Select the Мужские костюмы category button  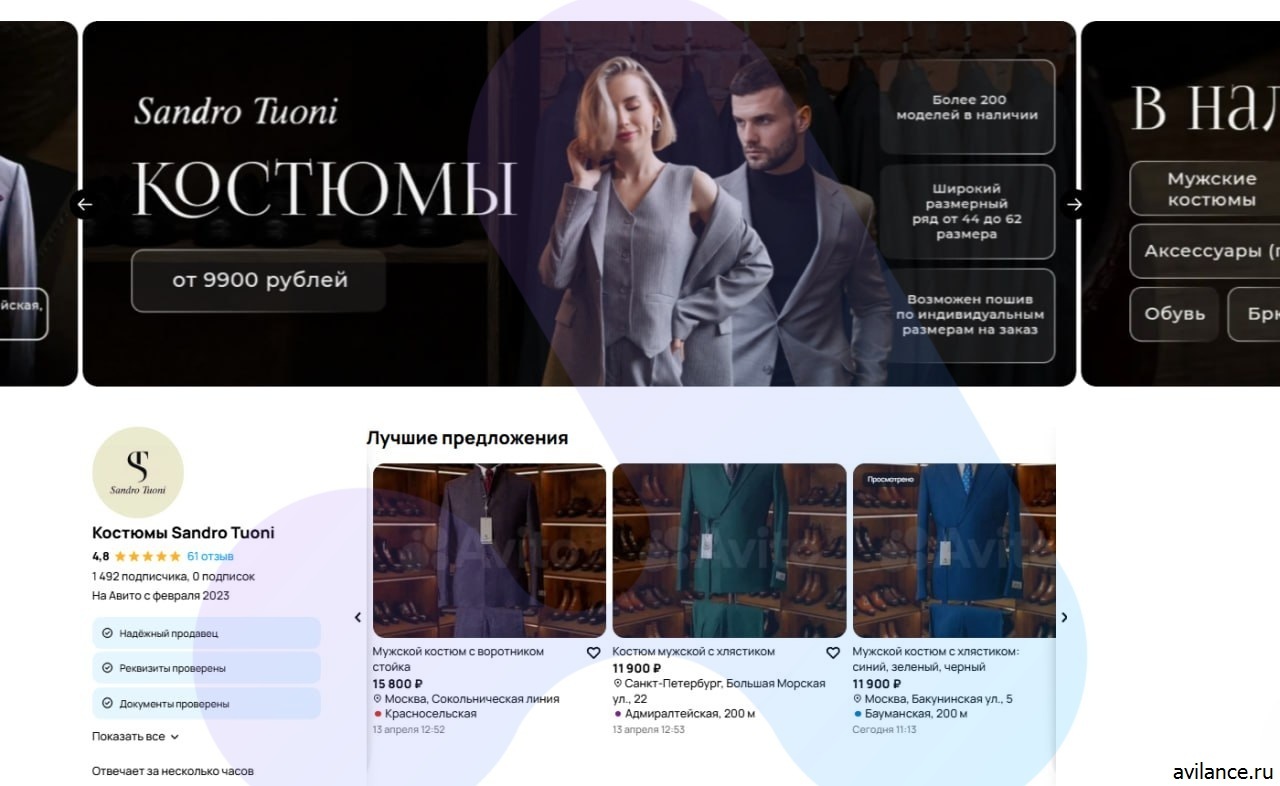click(1211, 189)
